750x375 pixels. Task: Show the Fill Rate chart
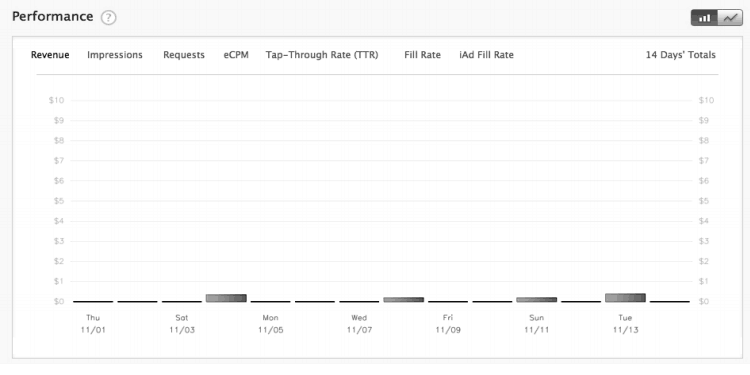point(422,55)
